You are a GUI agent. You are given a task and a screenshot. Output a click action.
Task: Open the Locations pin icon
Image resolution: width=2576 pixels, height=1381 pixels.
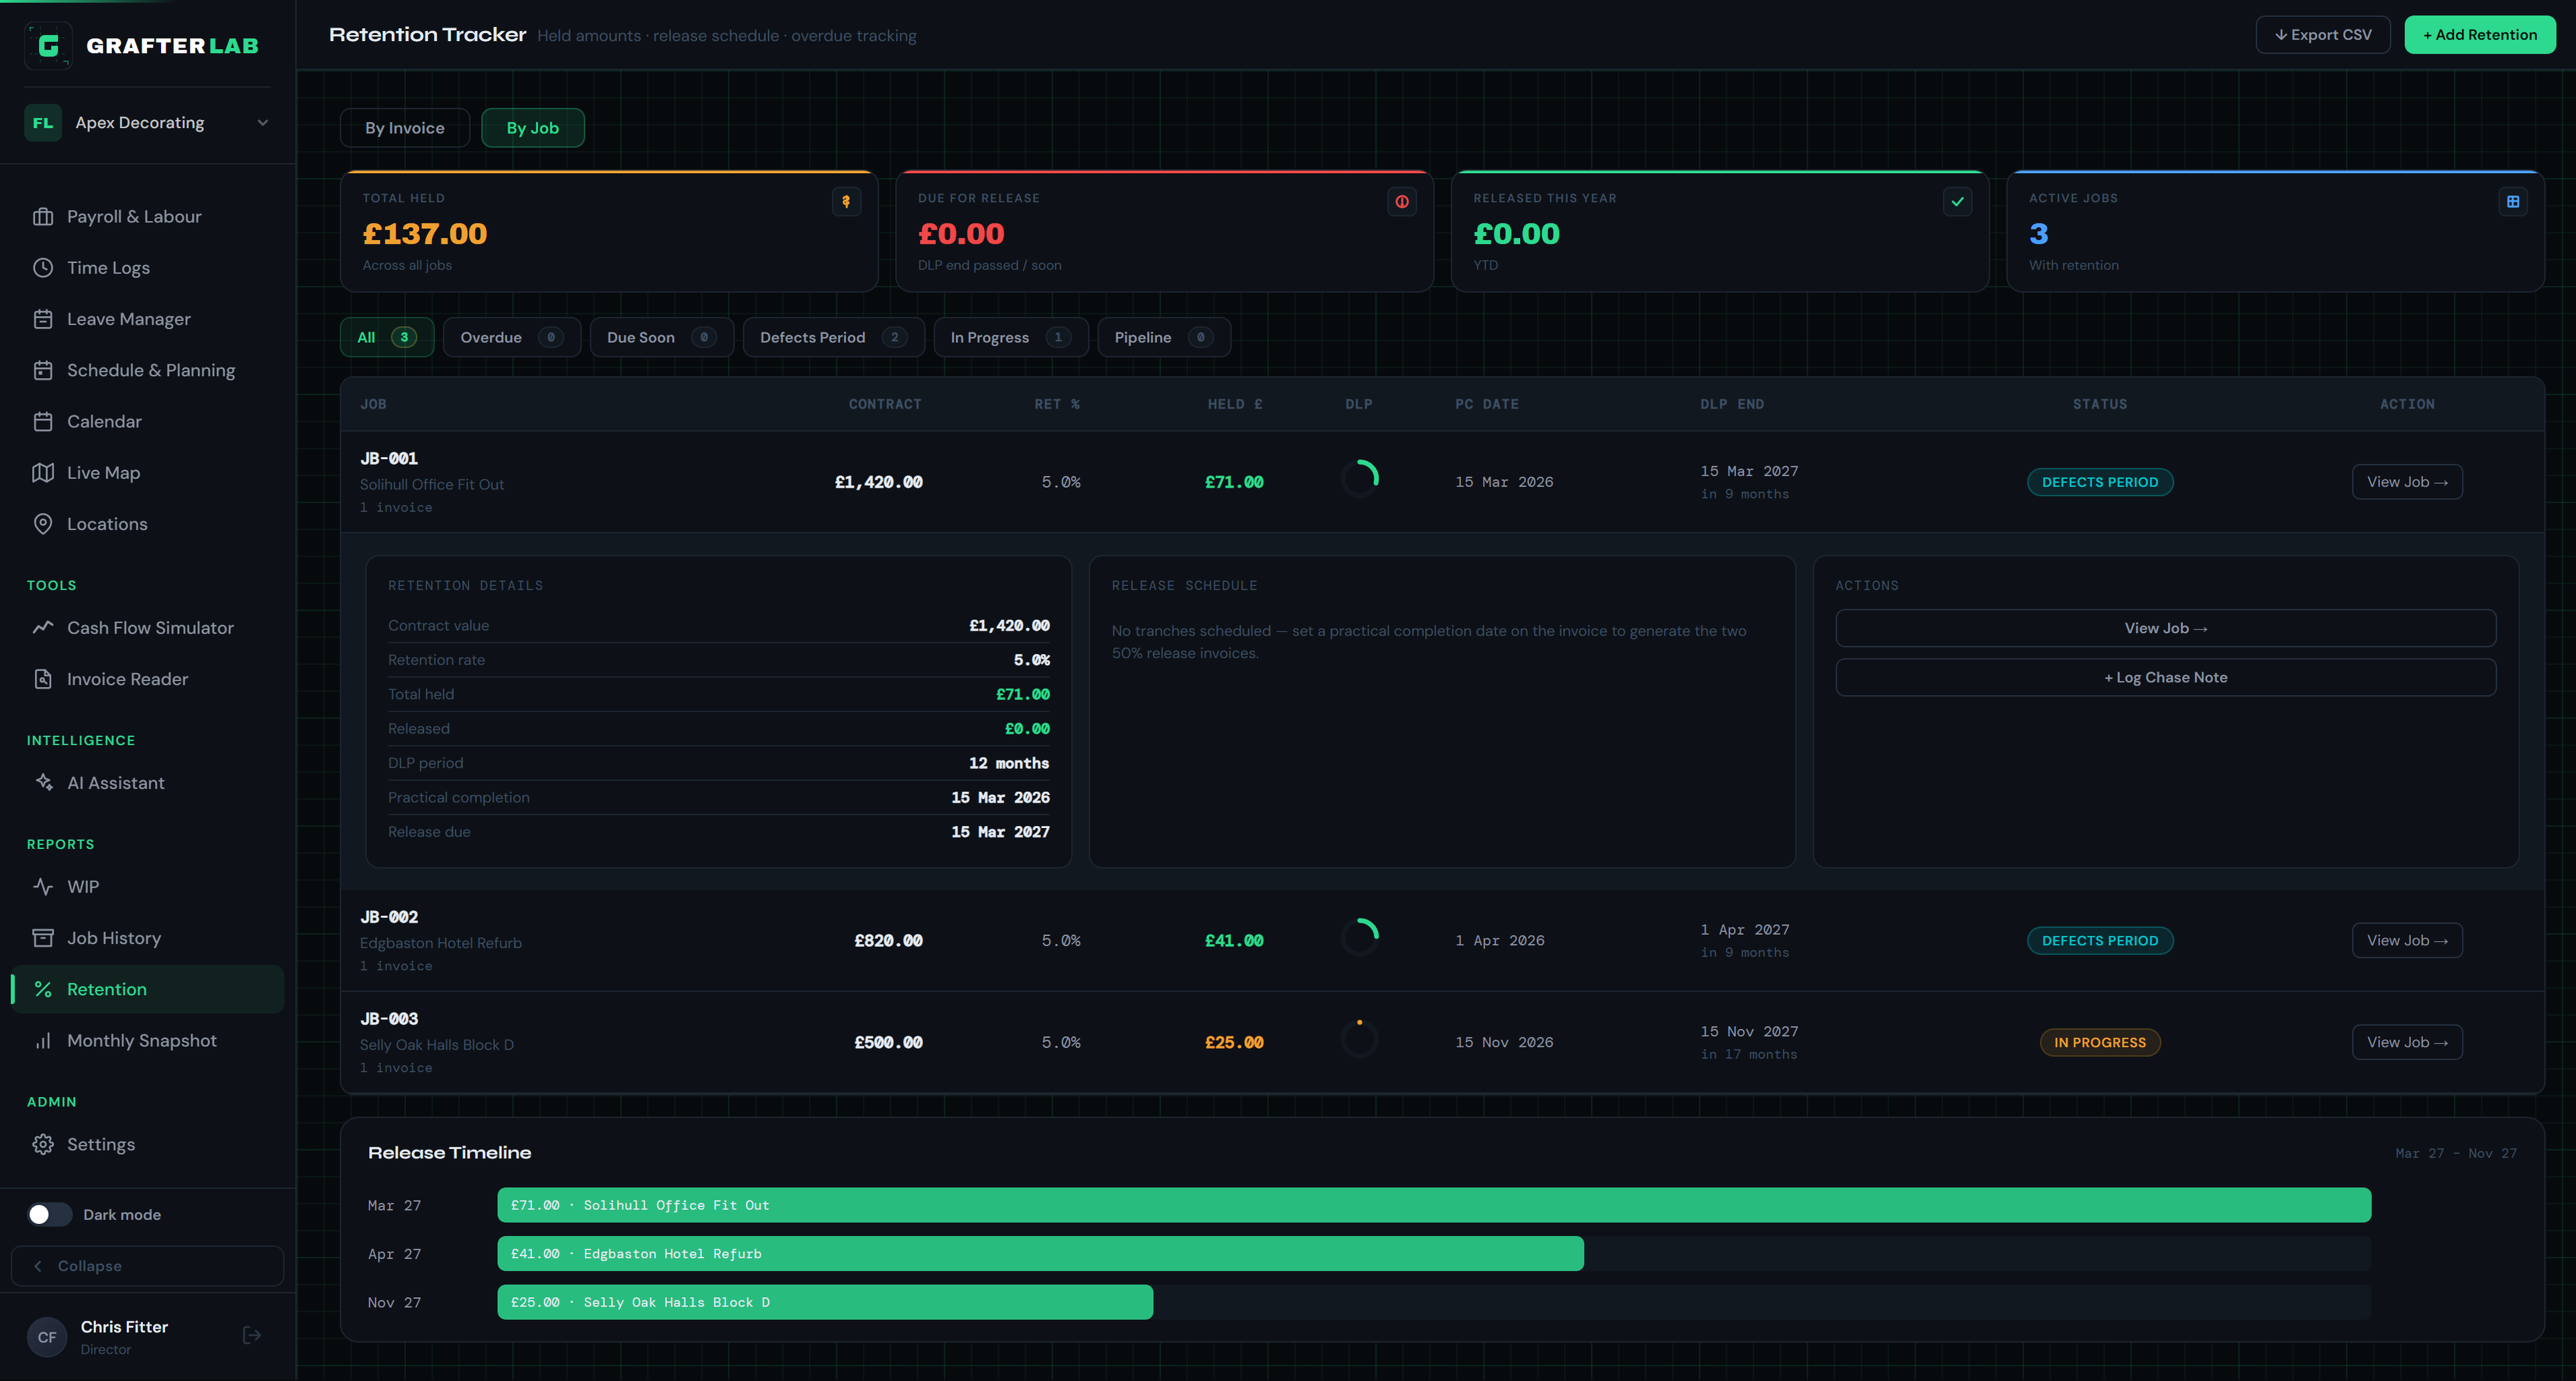pyautogui.click(x=43, y=524)
